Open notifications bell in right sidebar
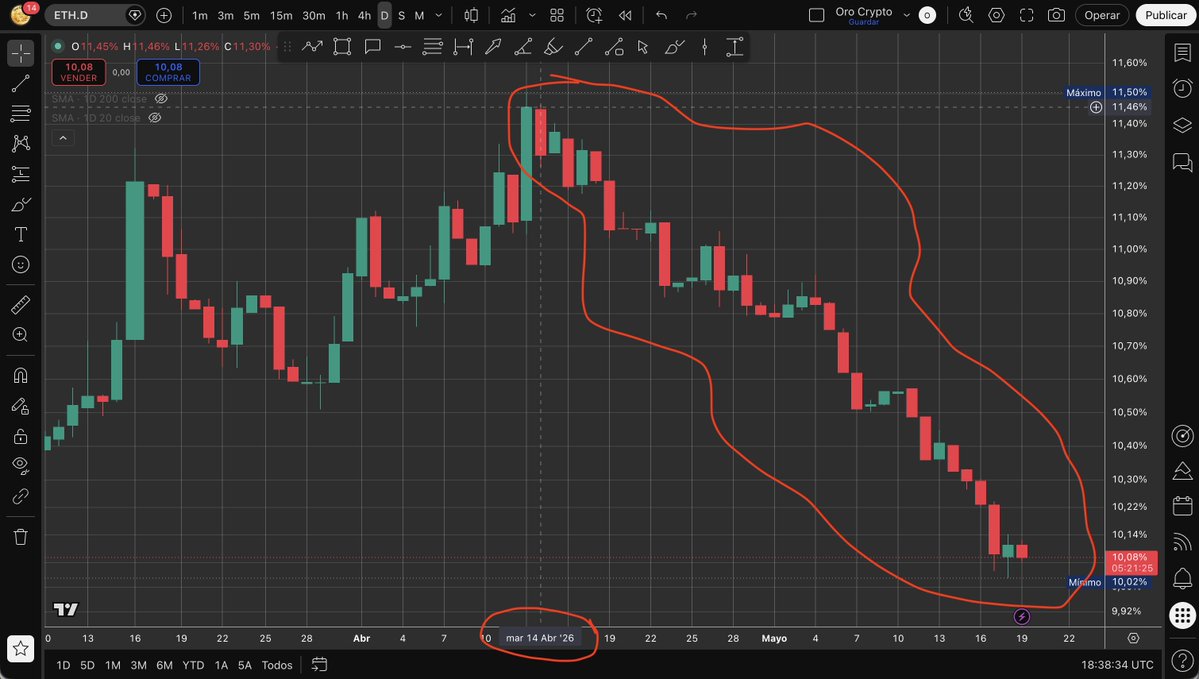Screen dimensions: 1199x679 point(1182,578)
